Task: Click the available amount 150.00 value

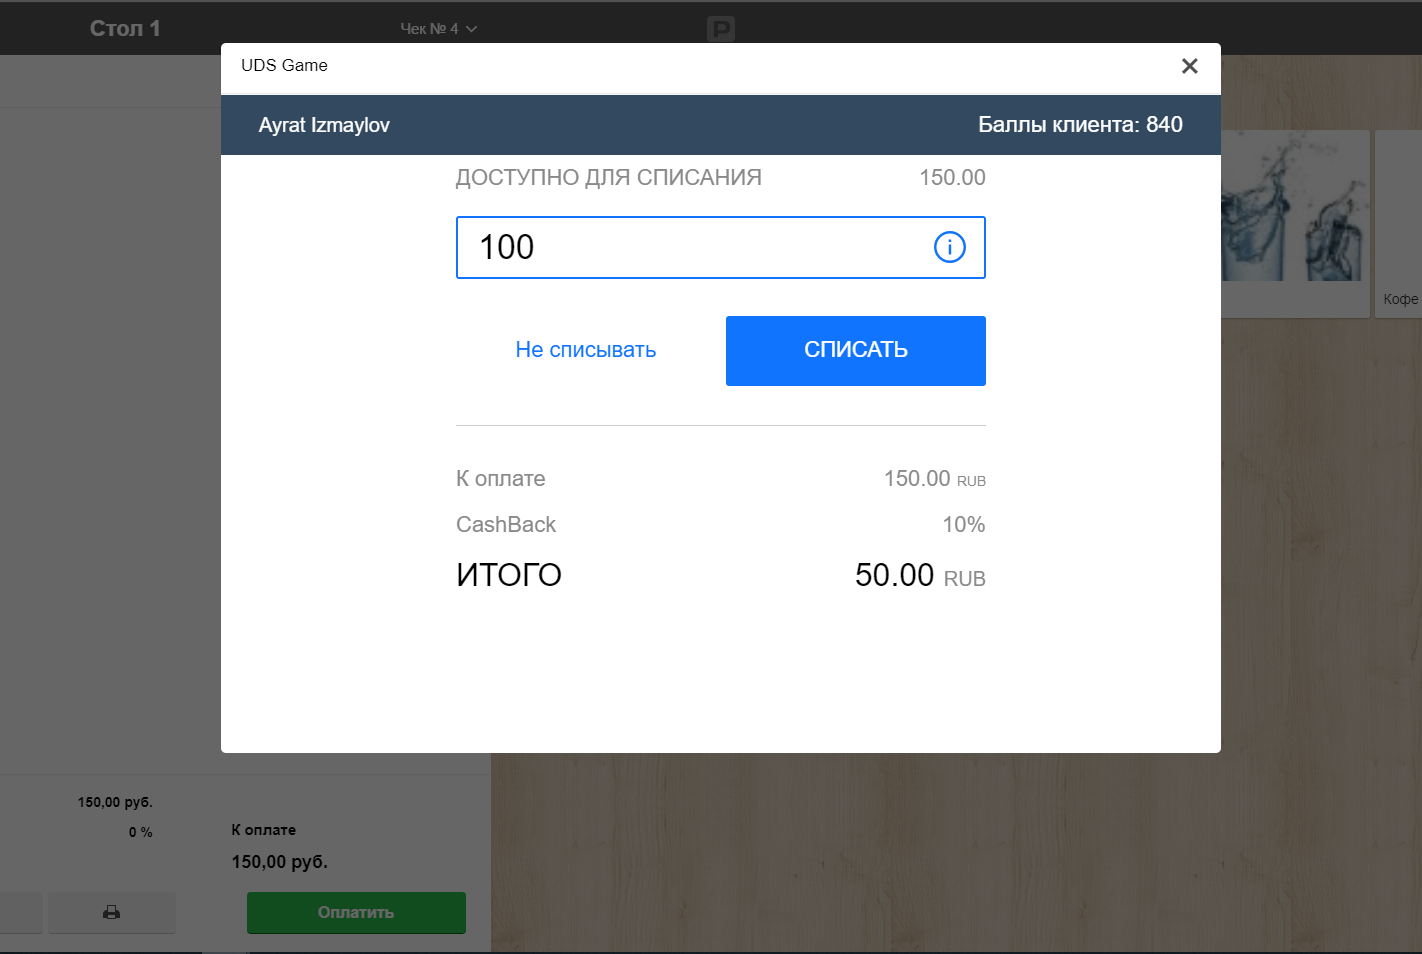Action: (x=952, y=178)
